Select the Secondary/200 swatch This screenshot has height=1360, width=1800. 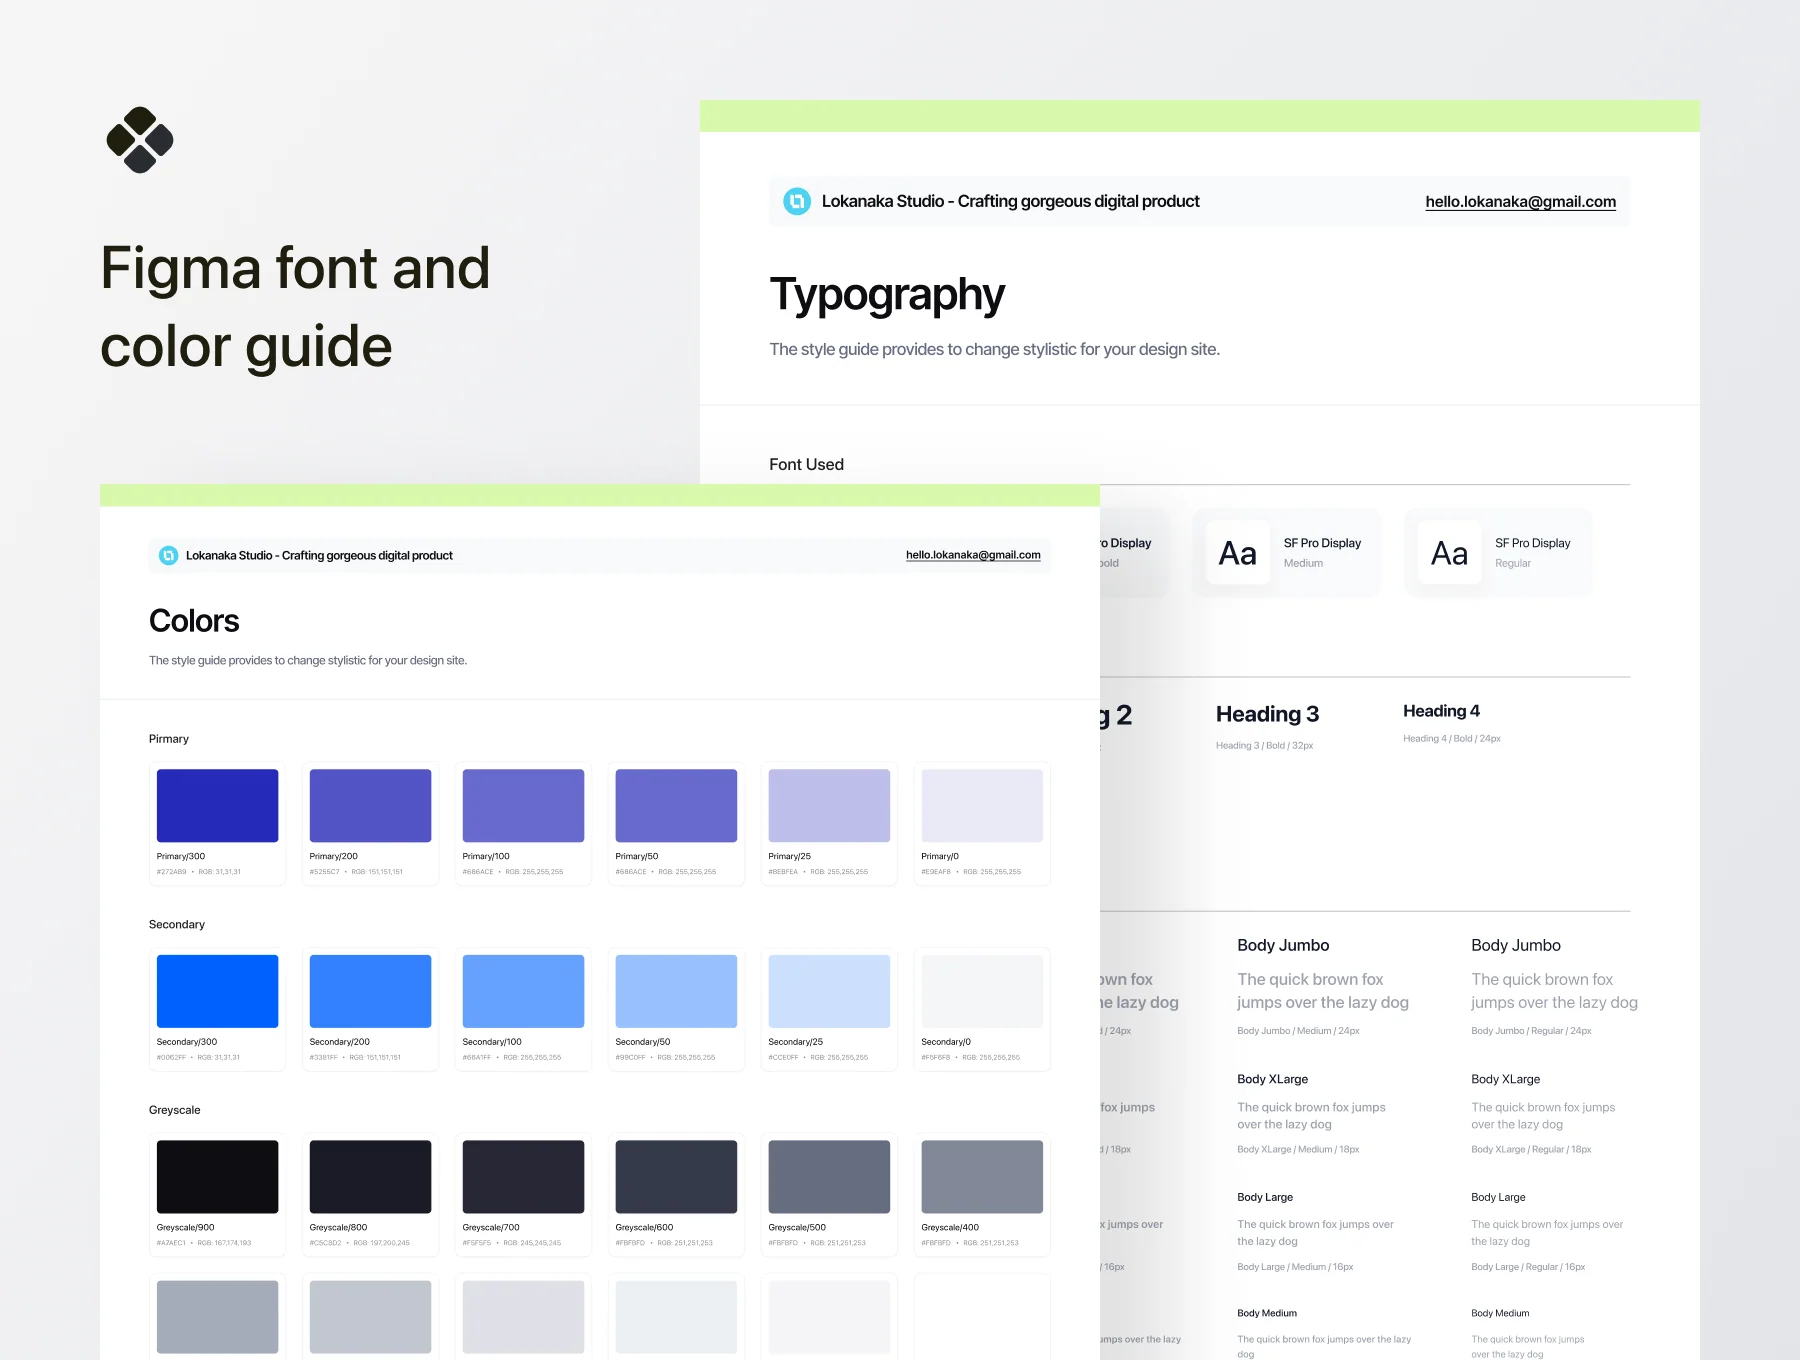point(370,991)
